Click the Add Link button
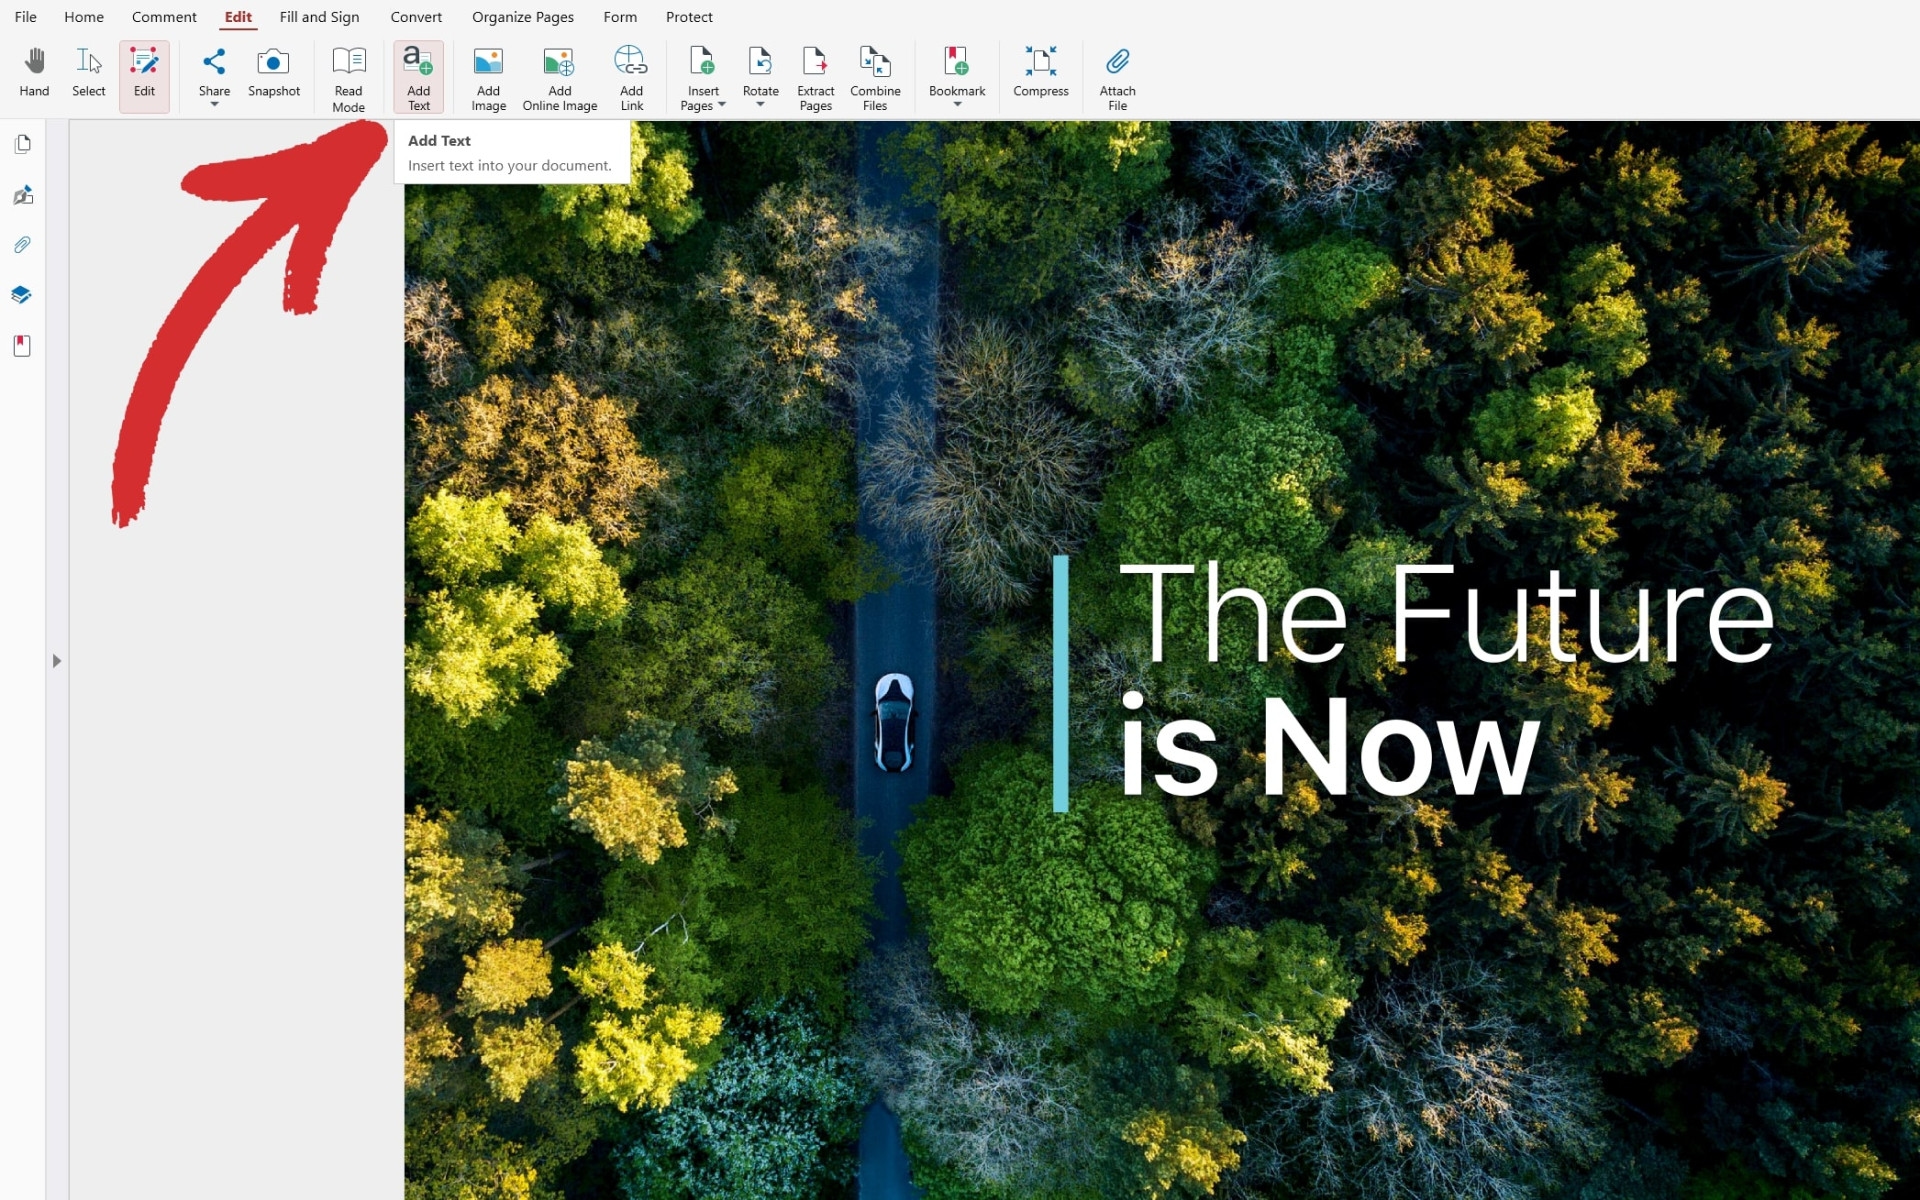This screenshot has width=1920, height=1200. click(x=632, y=75)
